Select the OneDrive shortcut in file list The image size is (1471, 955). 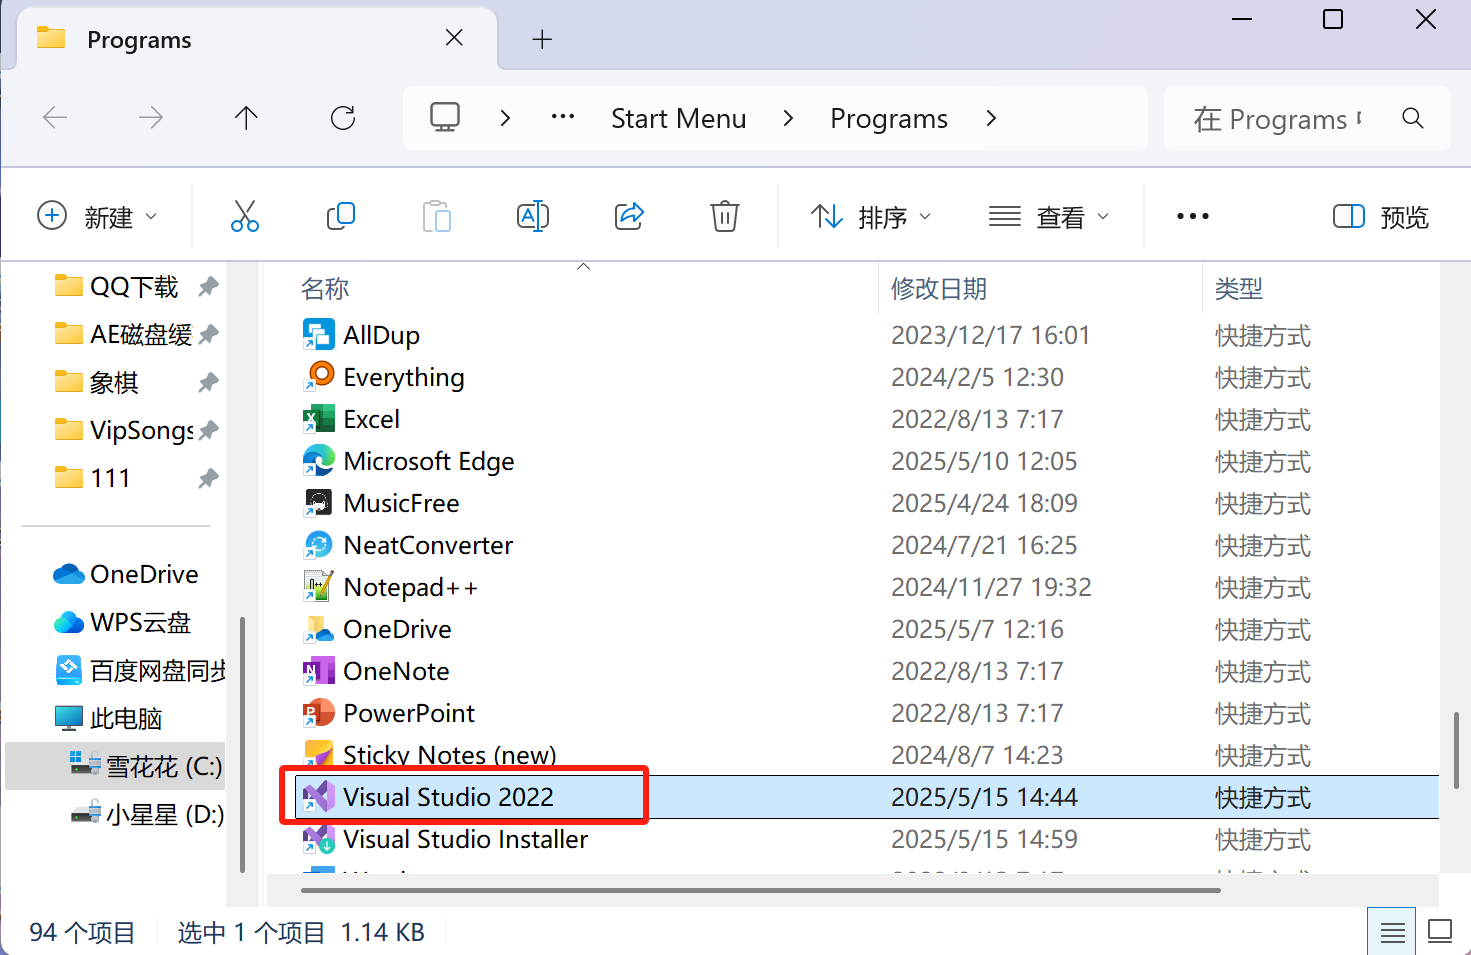click(377, 629)
